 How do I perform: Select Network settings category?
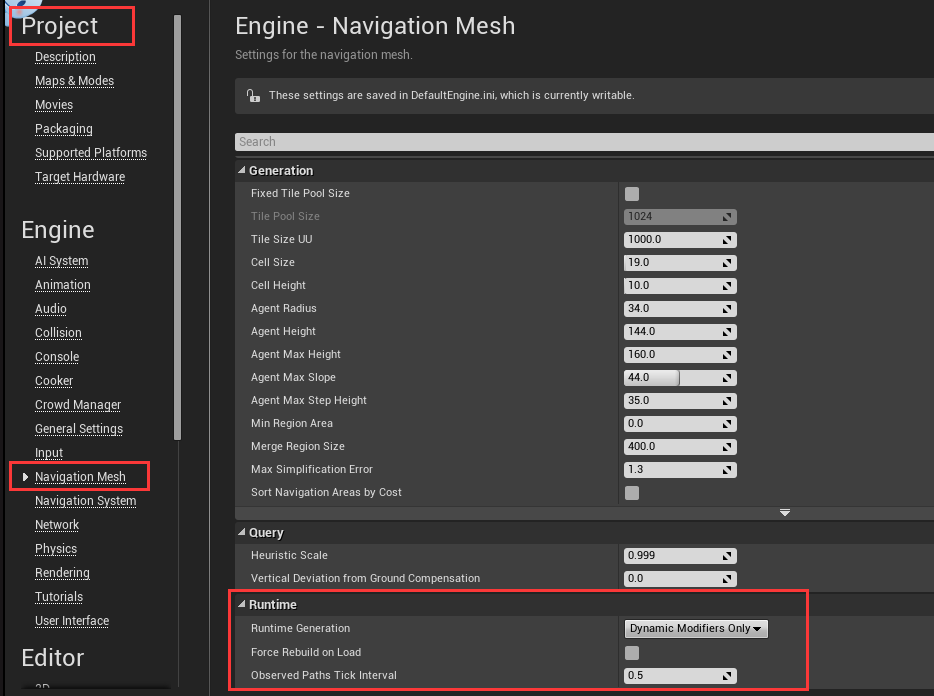(x=57, y=525)
